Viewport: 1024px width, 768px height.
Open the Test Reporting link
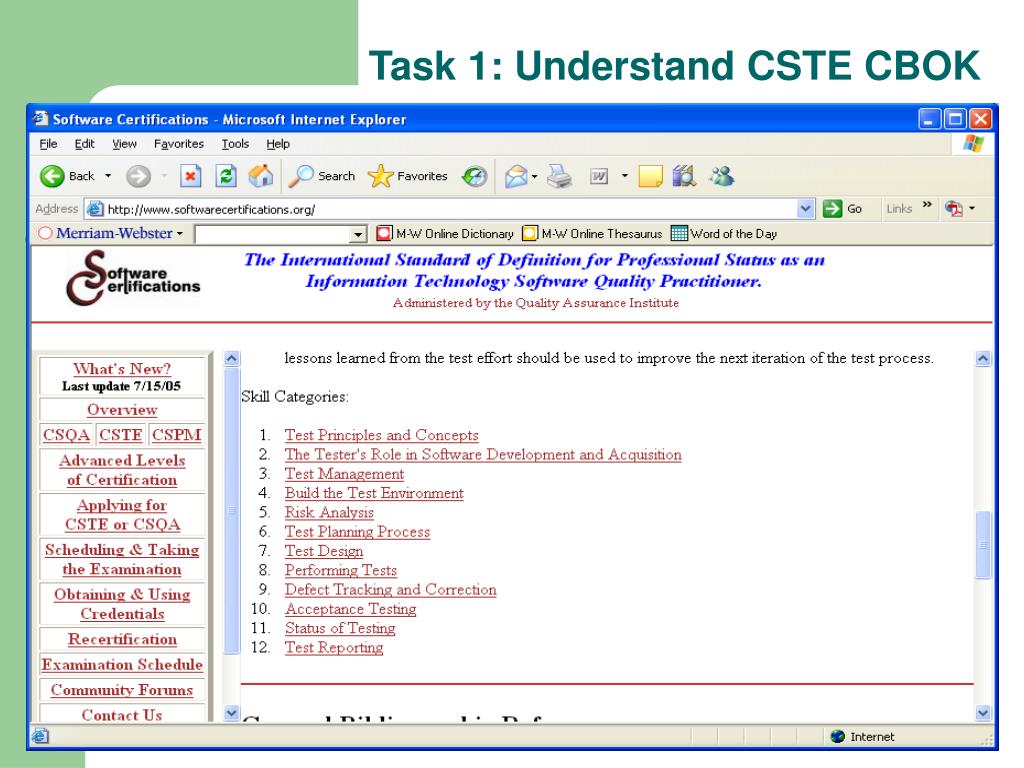pos(334,647)
